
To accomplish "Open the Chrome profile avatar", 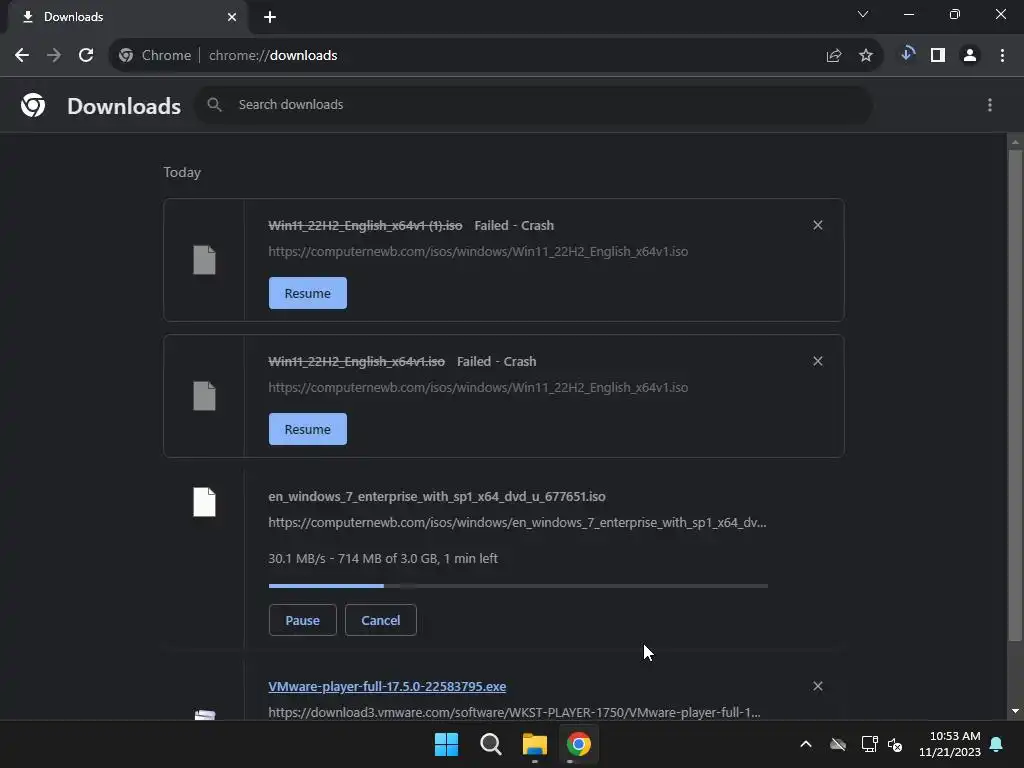I will click(970, 56).
